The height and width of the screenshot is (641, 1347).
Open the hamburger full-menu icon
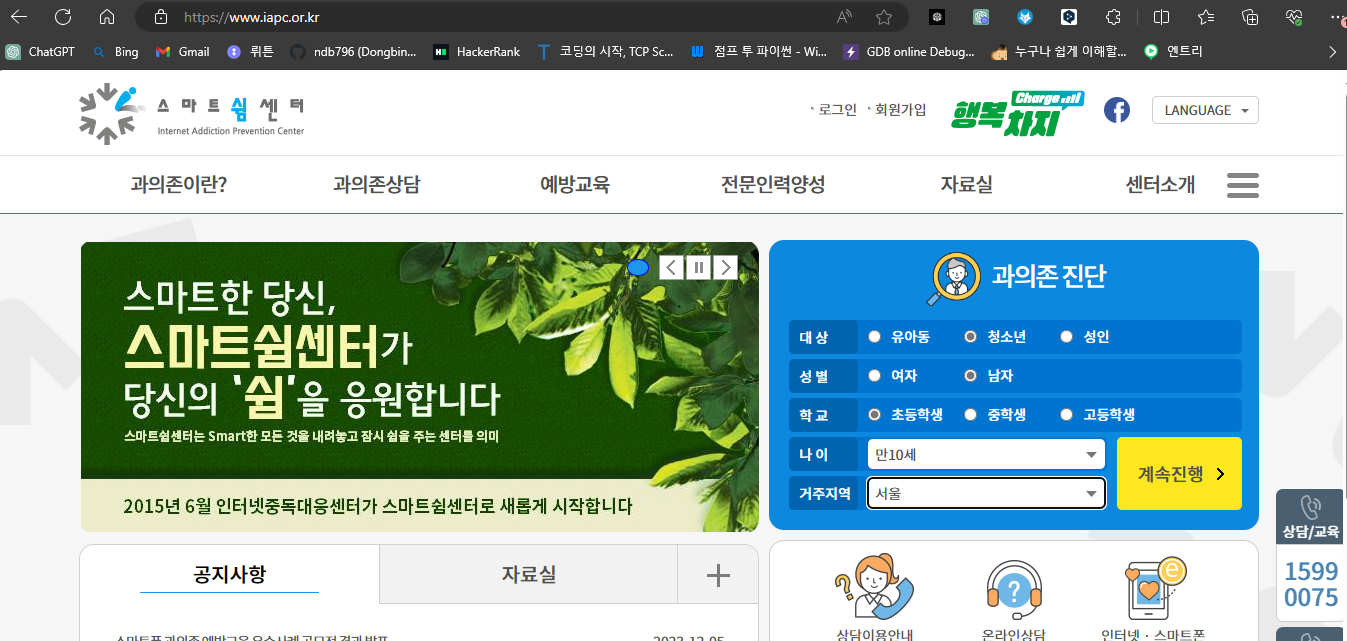1242,185
